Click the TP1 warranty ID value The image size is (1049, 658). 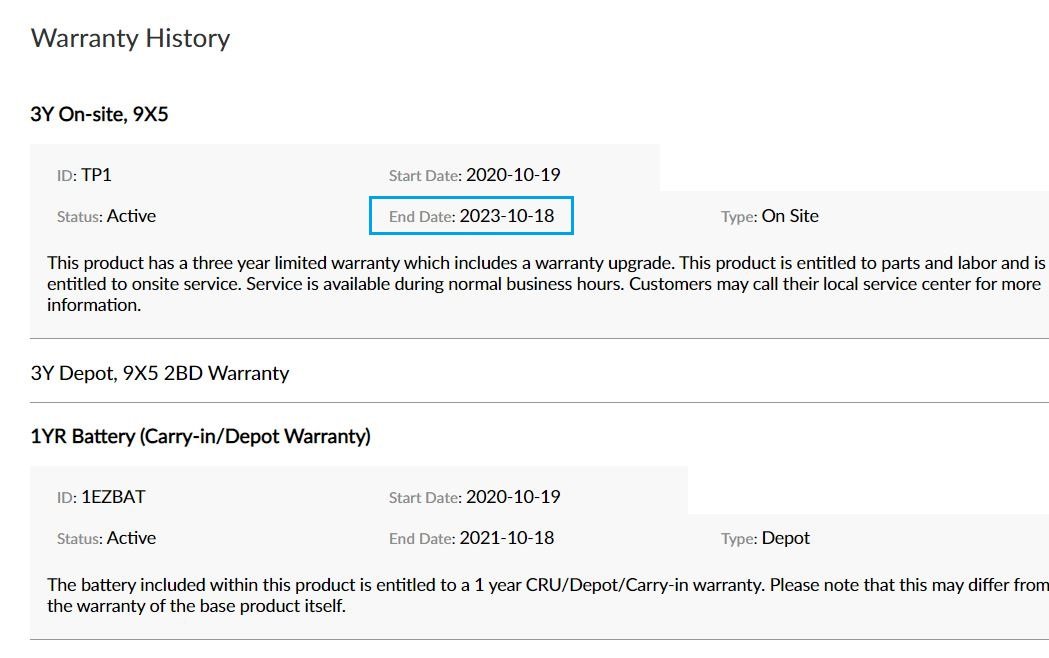click(x=97, y=175)
